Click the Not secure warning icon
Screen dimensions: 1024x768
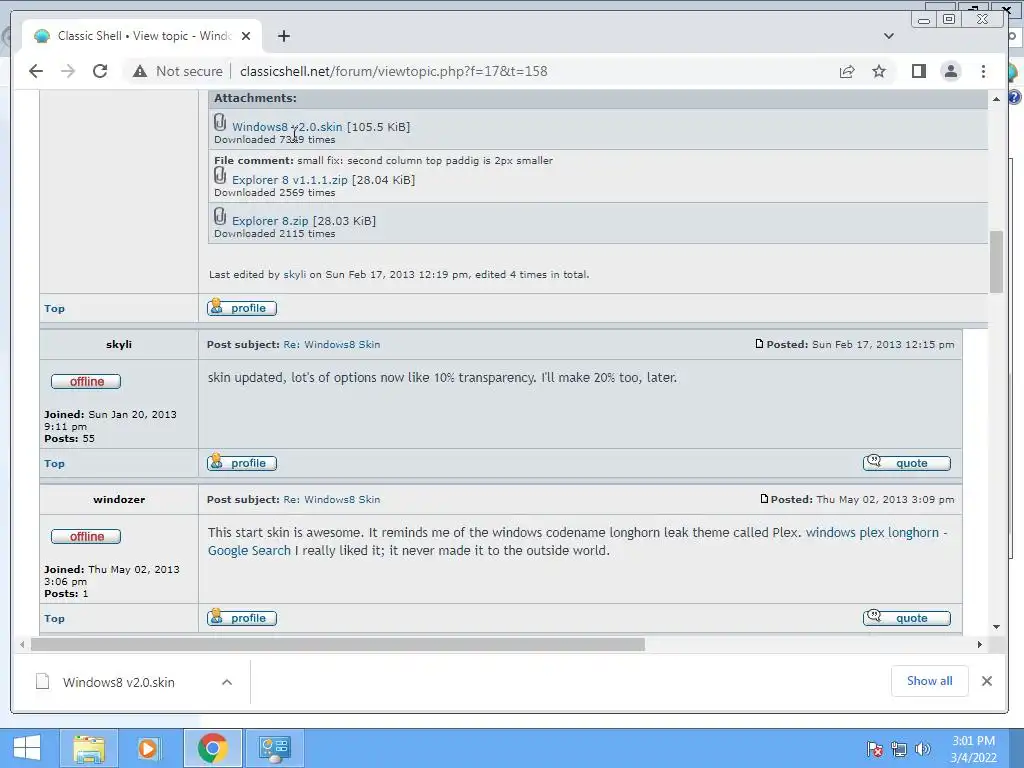(x=140, y=71)
